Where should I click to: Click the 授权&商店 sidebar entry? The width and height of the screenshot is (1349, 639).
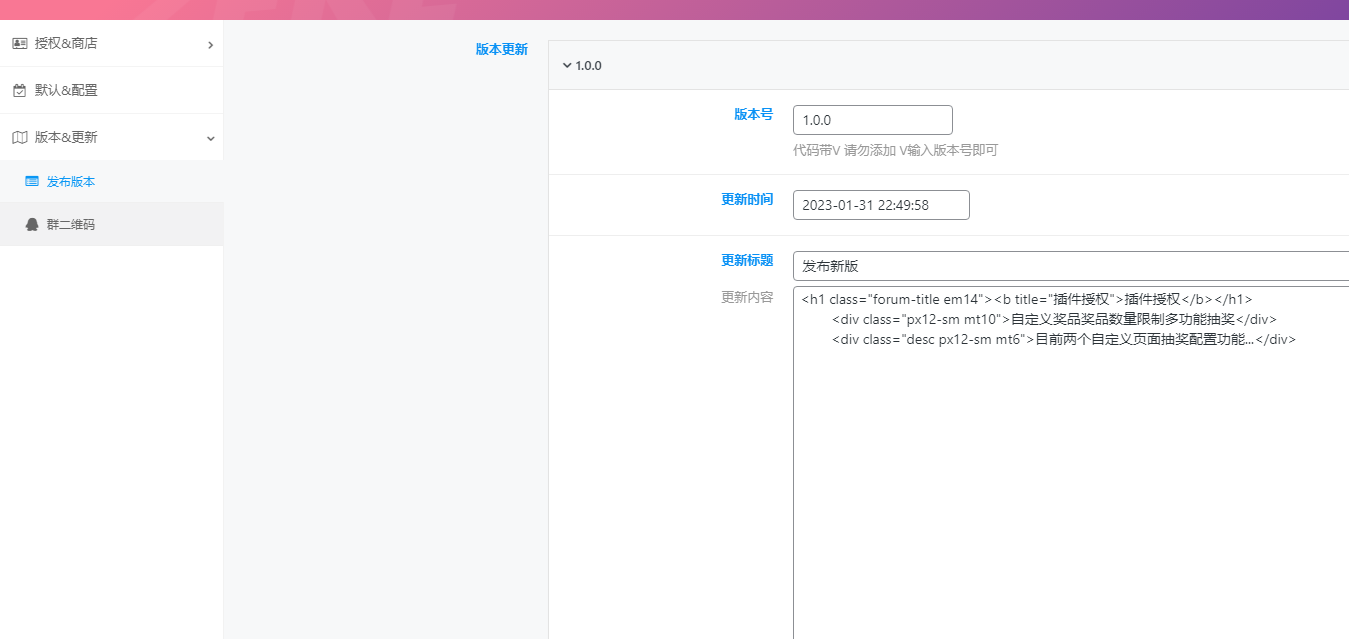[x=65, y=43]
